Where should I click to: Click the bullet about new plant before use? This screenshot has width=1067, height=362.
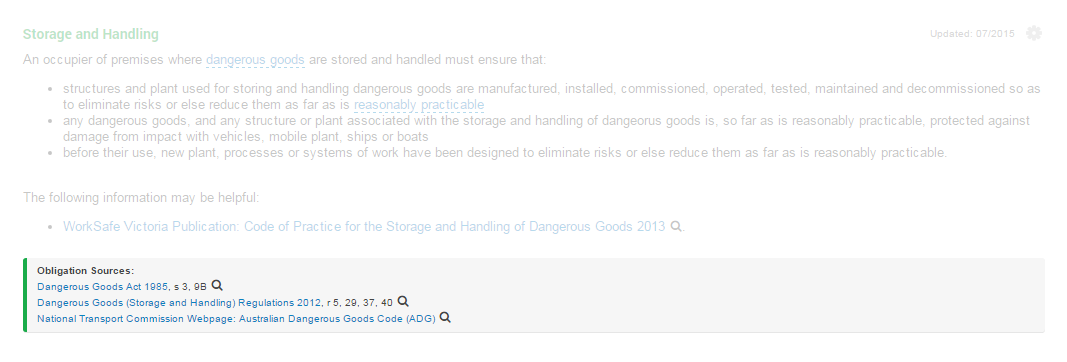(505, 152)
